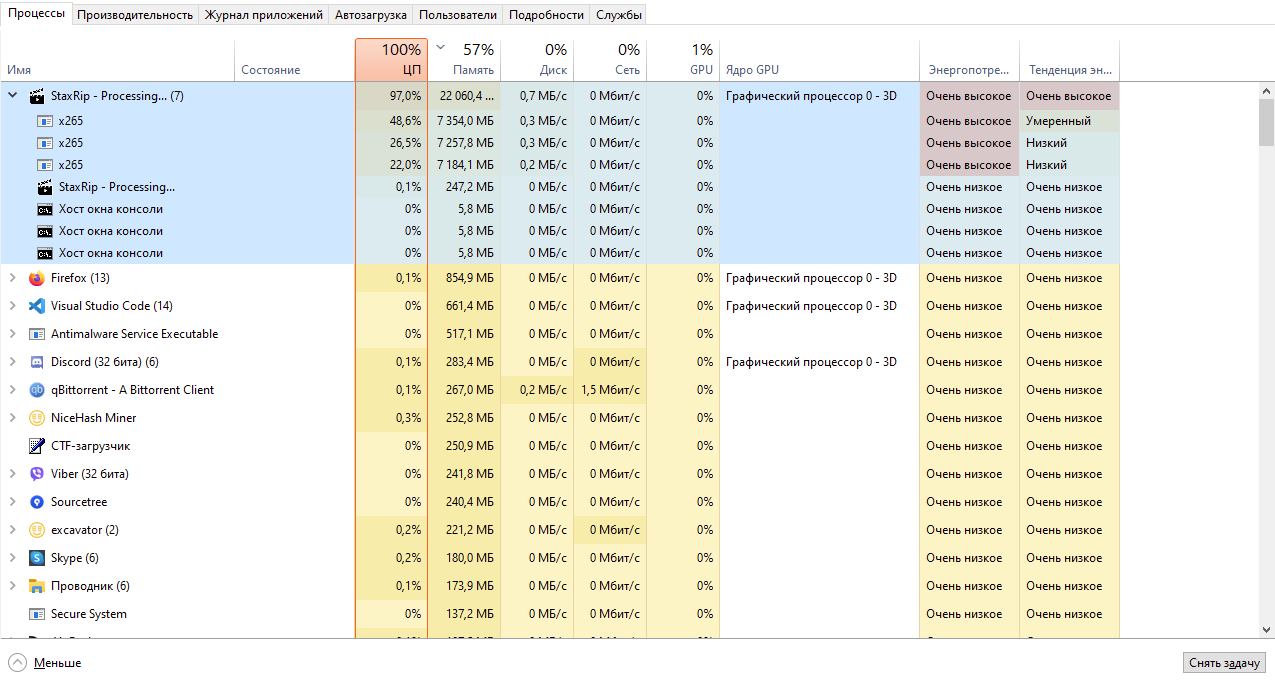
Task: Click the Skype process icon
Action: (37, 558)
